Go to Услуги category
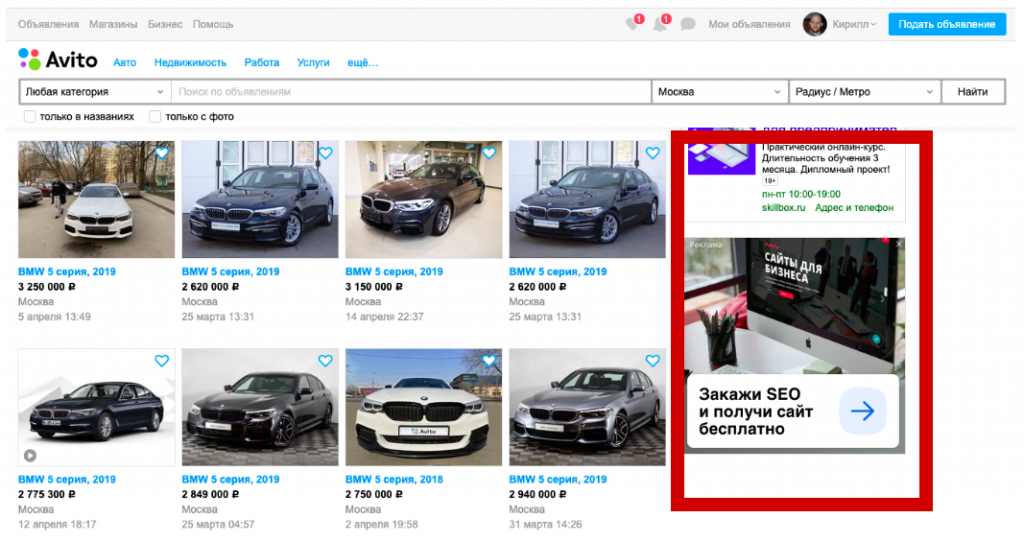The width and height of the screenshot is (1024, 541). (x=313, y=63)
